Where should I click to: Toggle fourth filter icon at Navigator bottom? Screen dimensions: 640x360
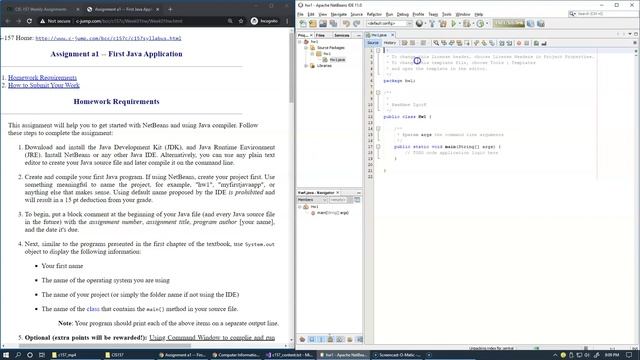(331, 340)
